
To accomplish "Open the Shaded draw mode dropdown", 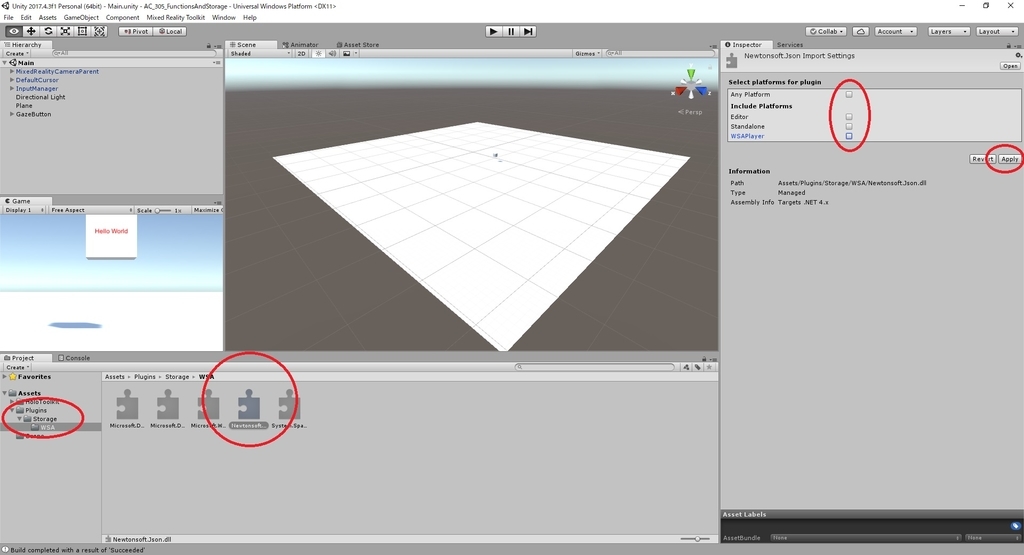I will pyautogui.click(x=259, y=54).
